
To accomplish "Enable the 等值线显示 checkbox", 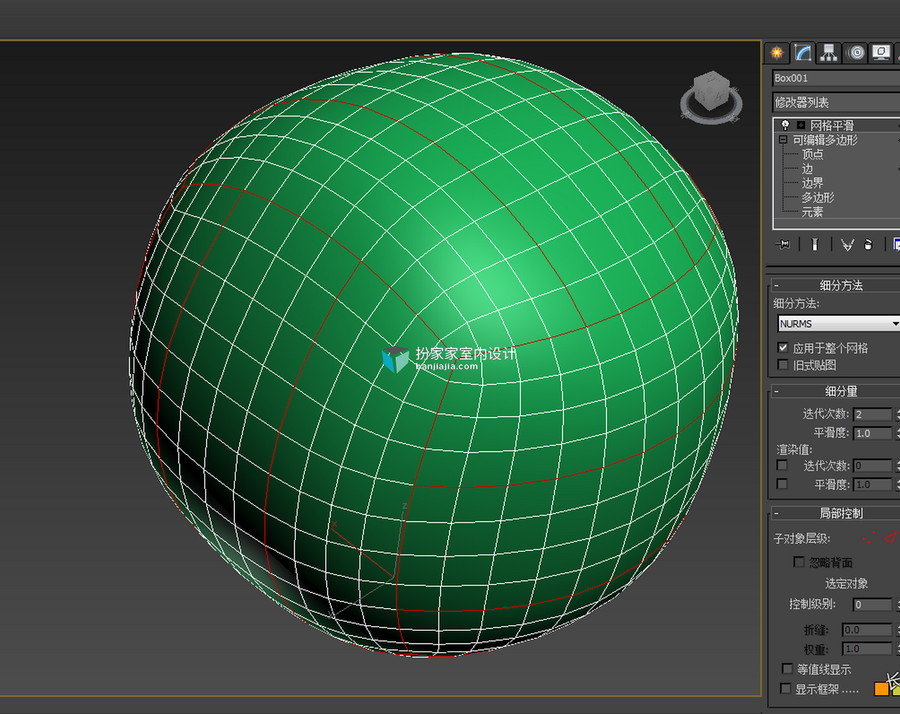I will [x=787, y=669].
